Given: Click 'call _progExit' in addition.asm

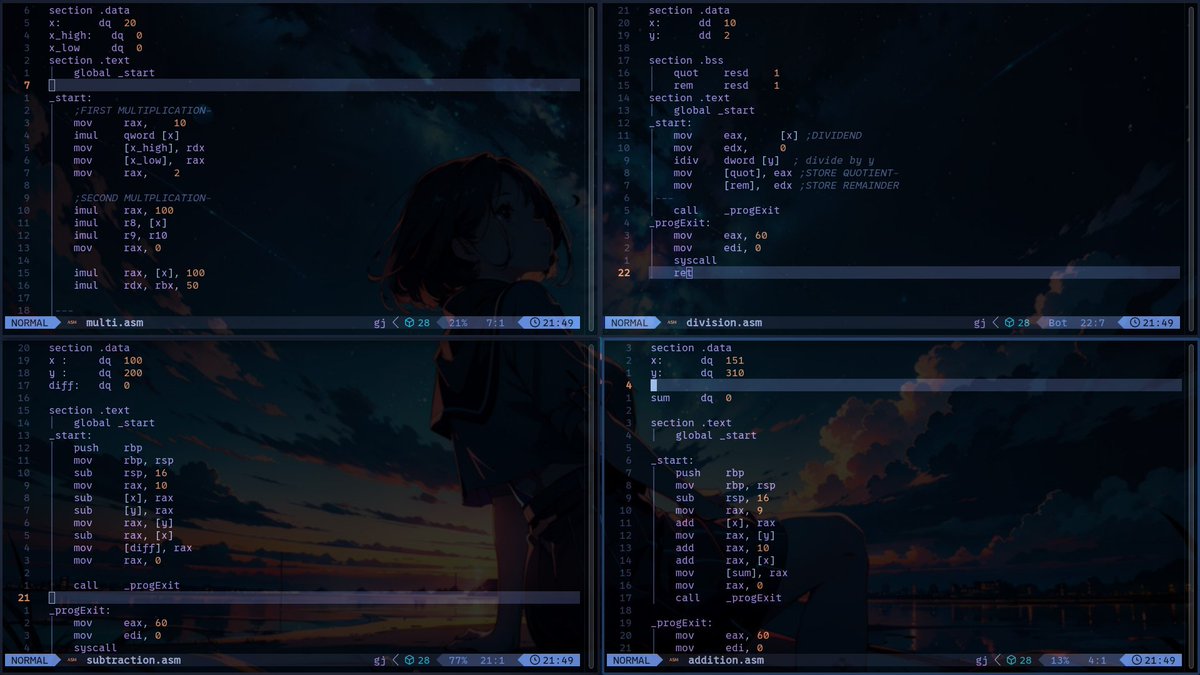Looking at the screenshot, I should coord(729,598).
